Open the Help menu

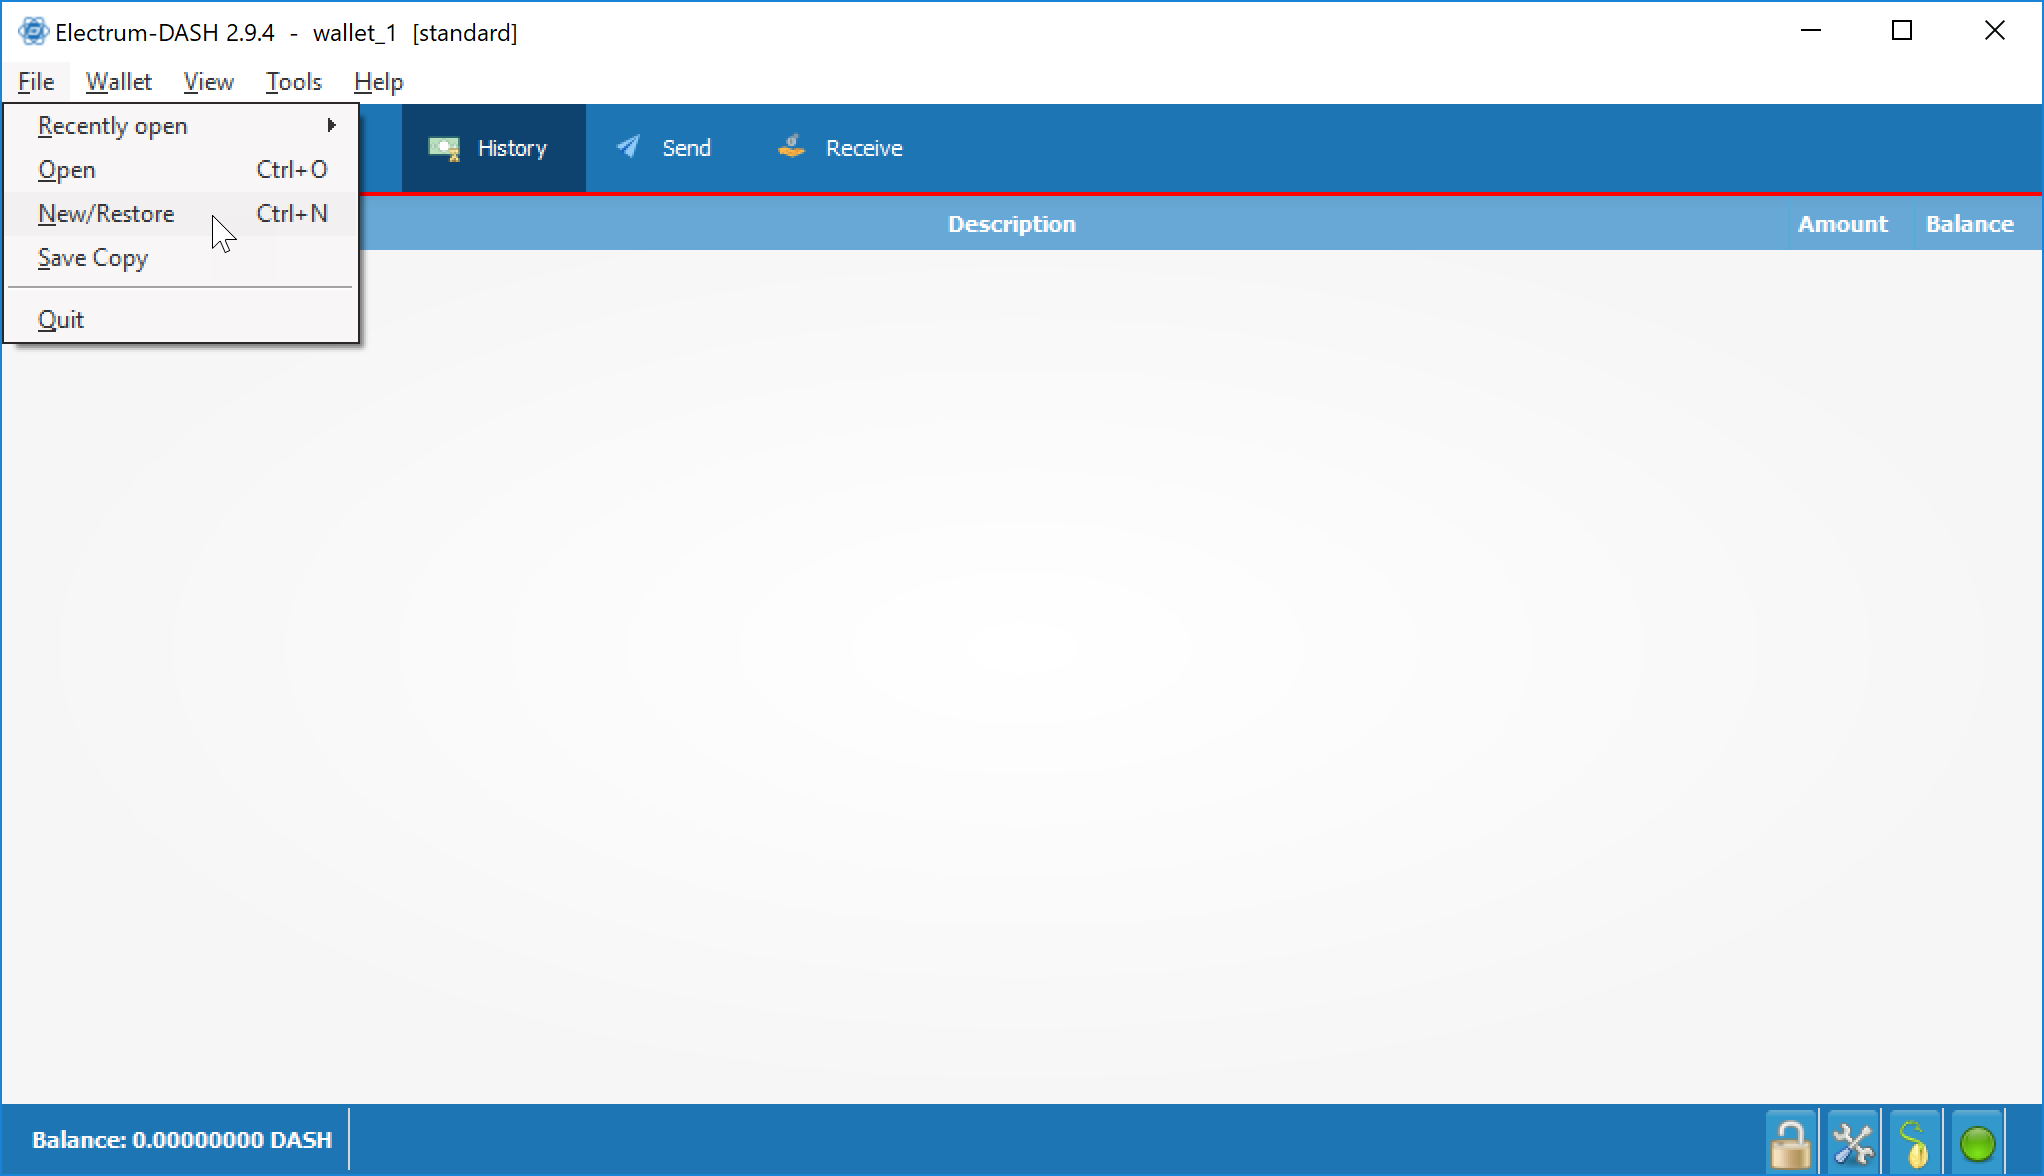[378, 82]
